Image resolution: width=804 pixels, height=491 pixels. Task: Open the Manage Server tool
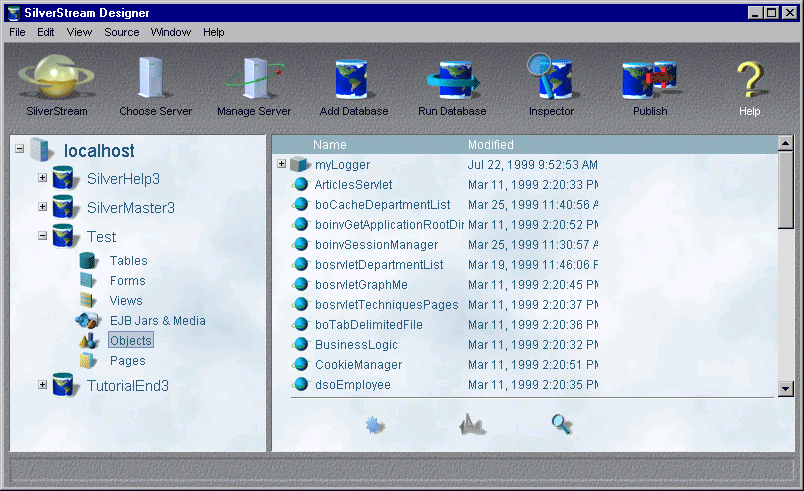(255, 77)
